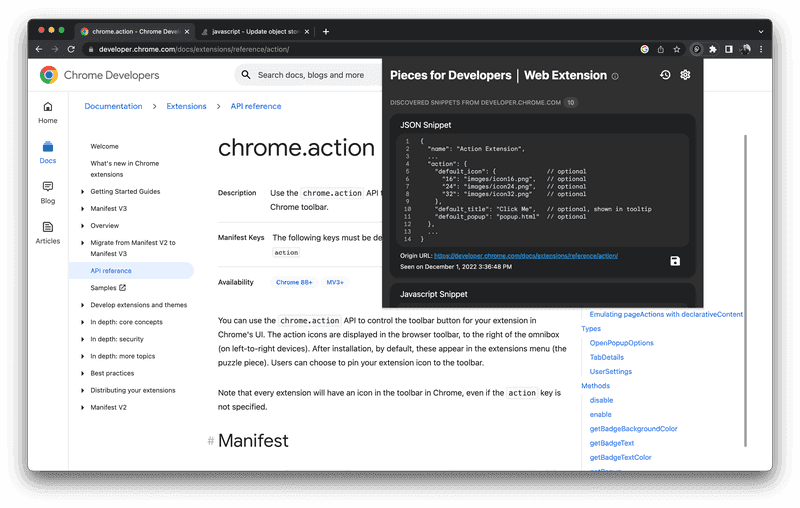Click the MV3+ availability badge

click(x=335, y=282)
